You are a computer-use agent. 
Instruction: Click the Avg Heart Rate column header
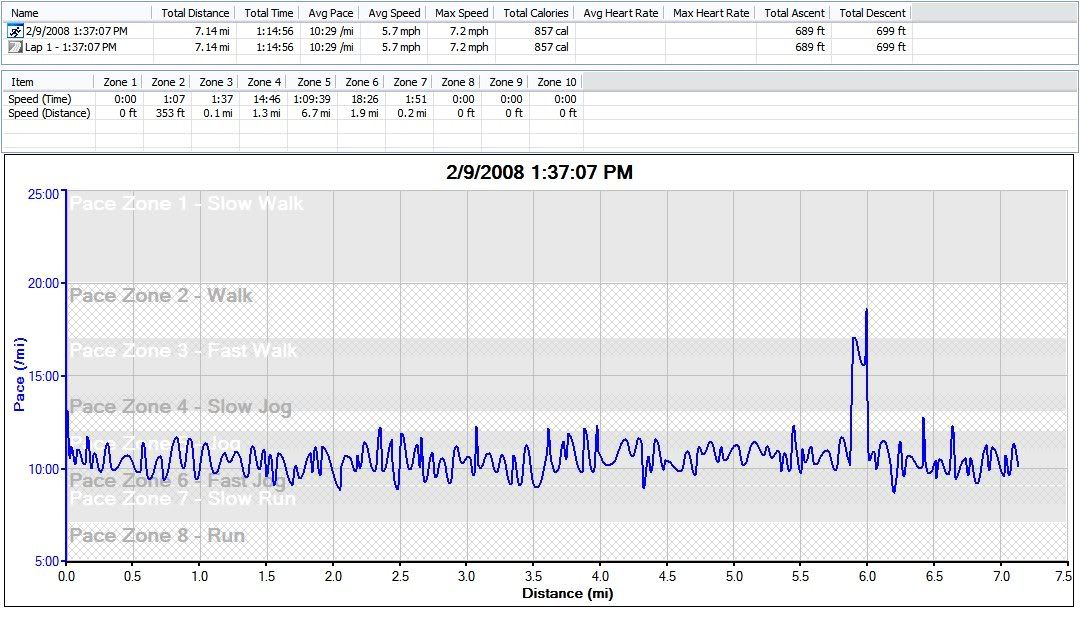click(x=620, y=13)
